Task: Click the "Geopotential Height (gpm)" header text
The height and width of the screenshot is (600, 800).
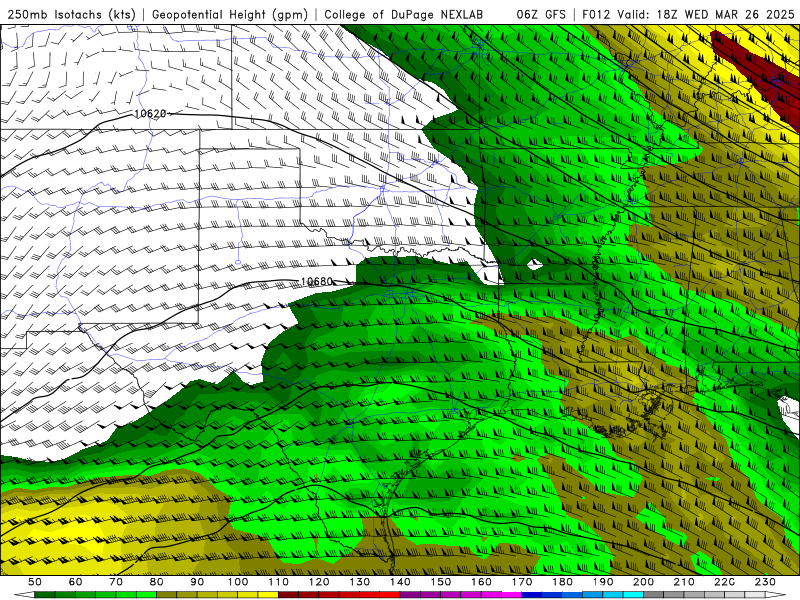Action: coord(230,15)
